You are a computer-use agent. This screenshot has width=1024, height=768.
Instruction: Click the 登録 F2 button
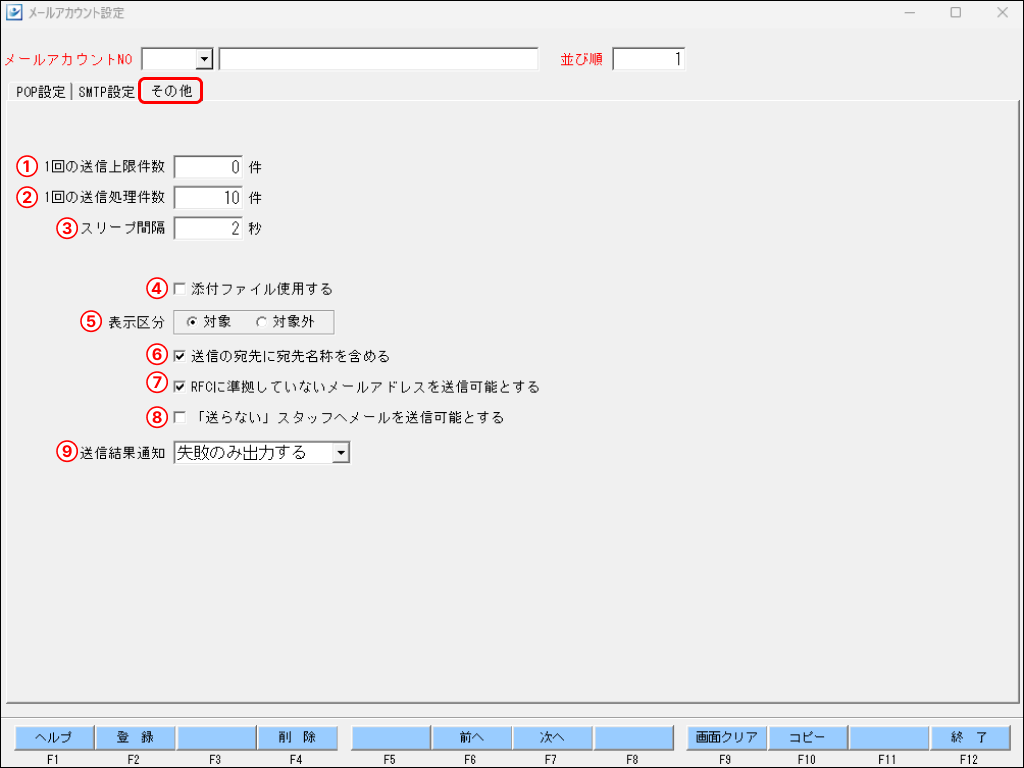pos(135,737)
